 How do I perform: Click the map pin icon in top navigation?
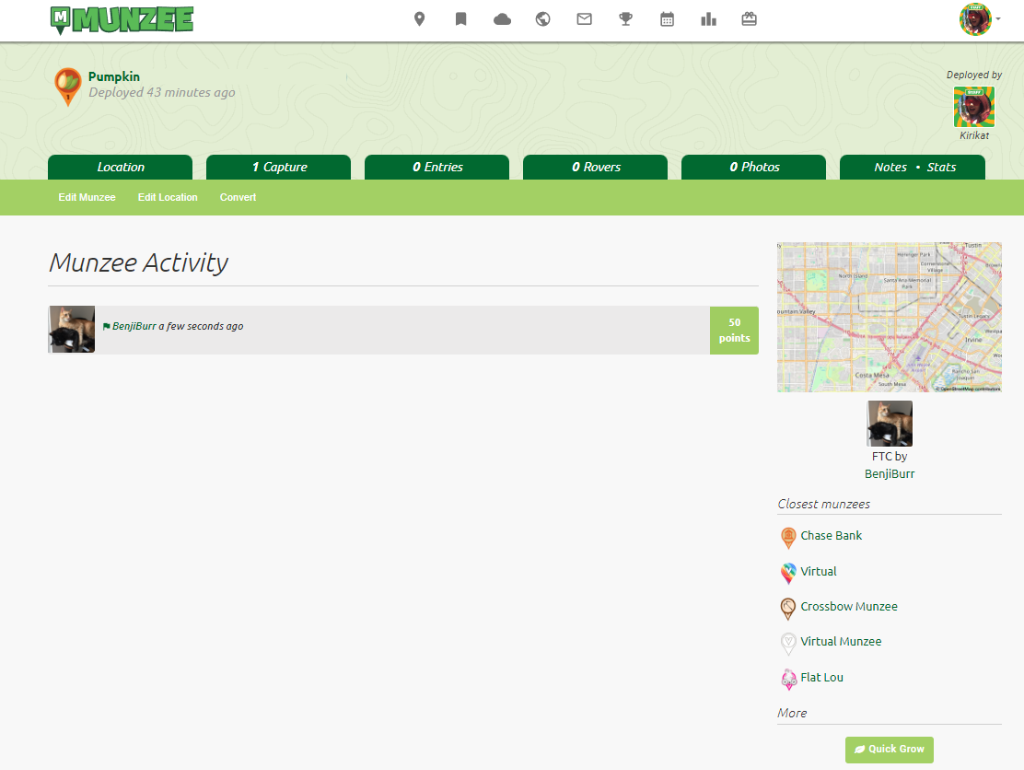[x=420, y=19]
